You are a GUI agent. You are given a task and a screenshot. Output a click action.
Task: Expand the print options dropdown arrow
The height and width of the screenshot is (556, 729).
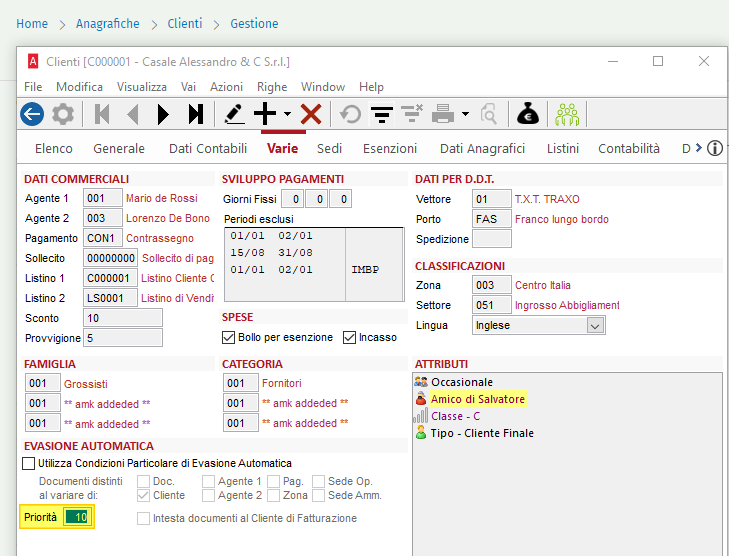click(x=465, y=114)
